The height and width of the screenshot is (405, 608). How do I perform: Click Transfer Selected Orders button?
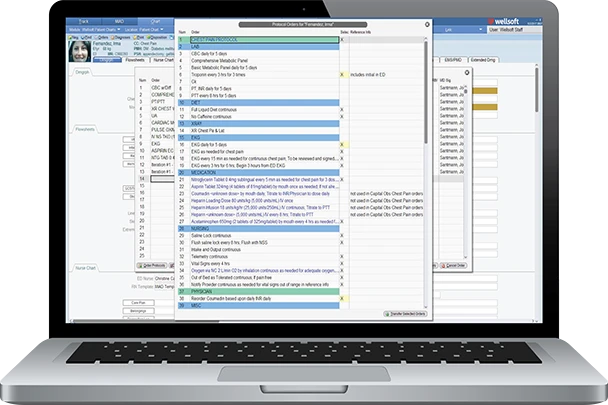tap(405, 313)
